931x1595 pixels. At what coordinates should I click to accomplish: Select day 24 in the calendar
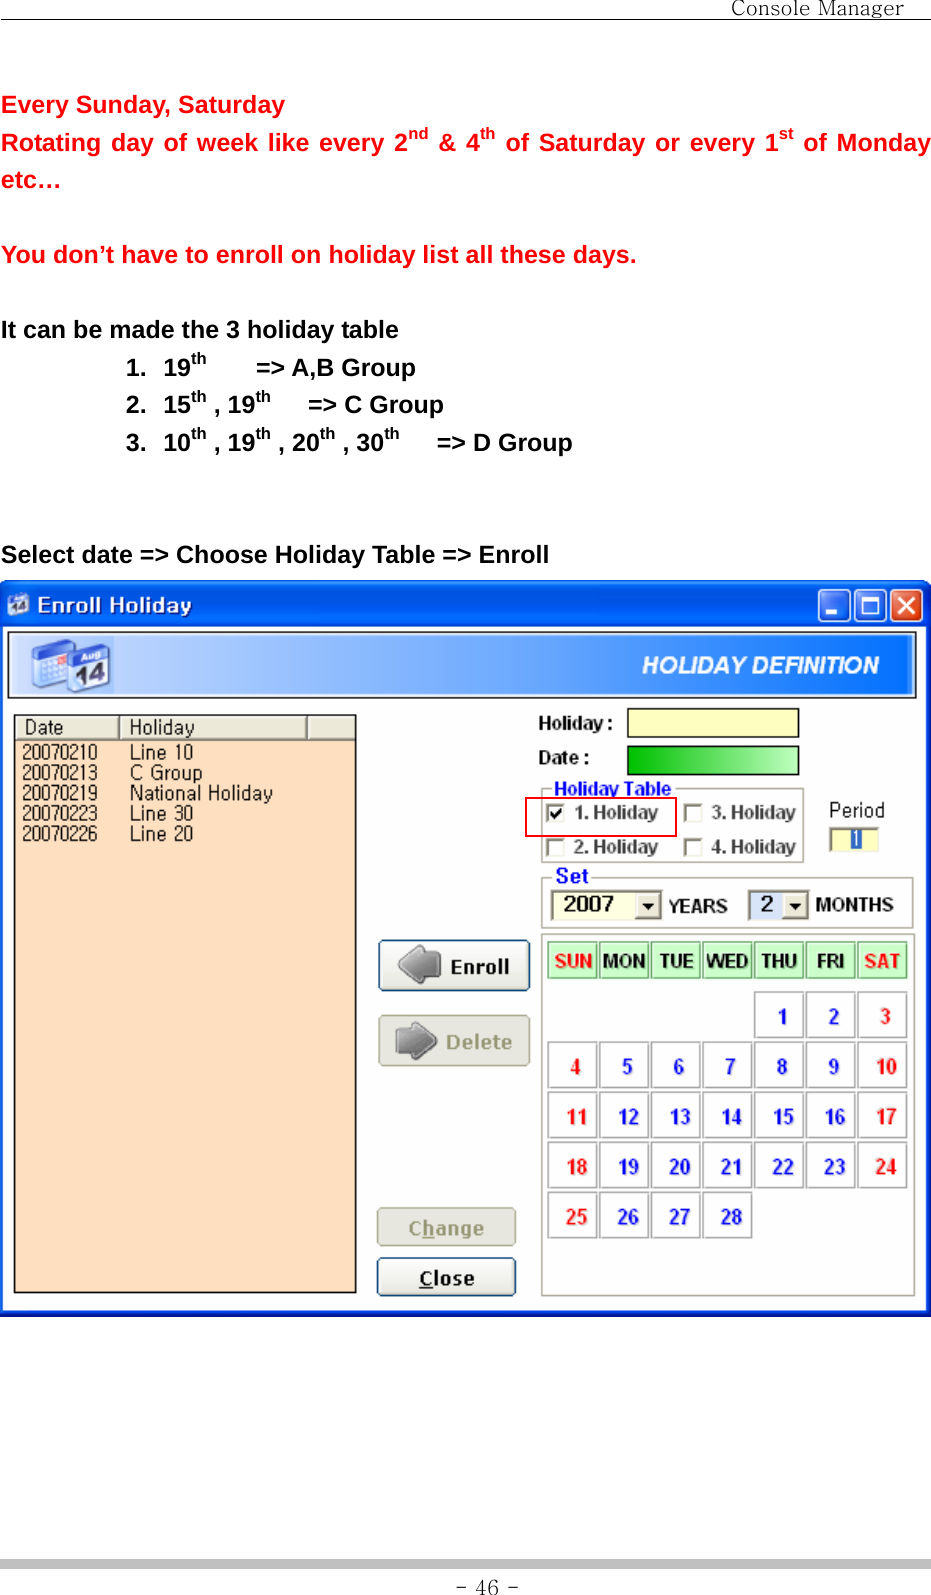tap(883, 1165)
